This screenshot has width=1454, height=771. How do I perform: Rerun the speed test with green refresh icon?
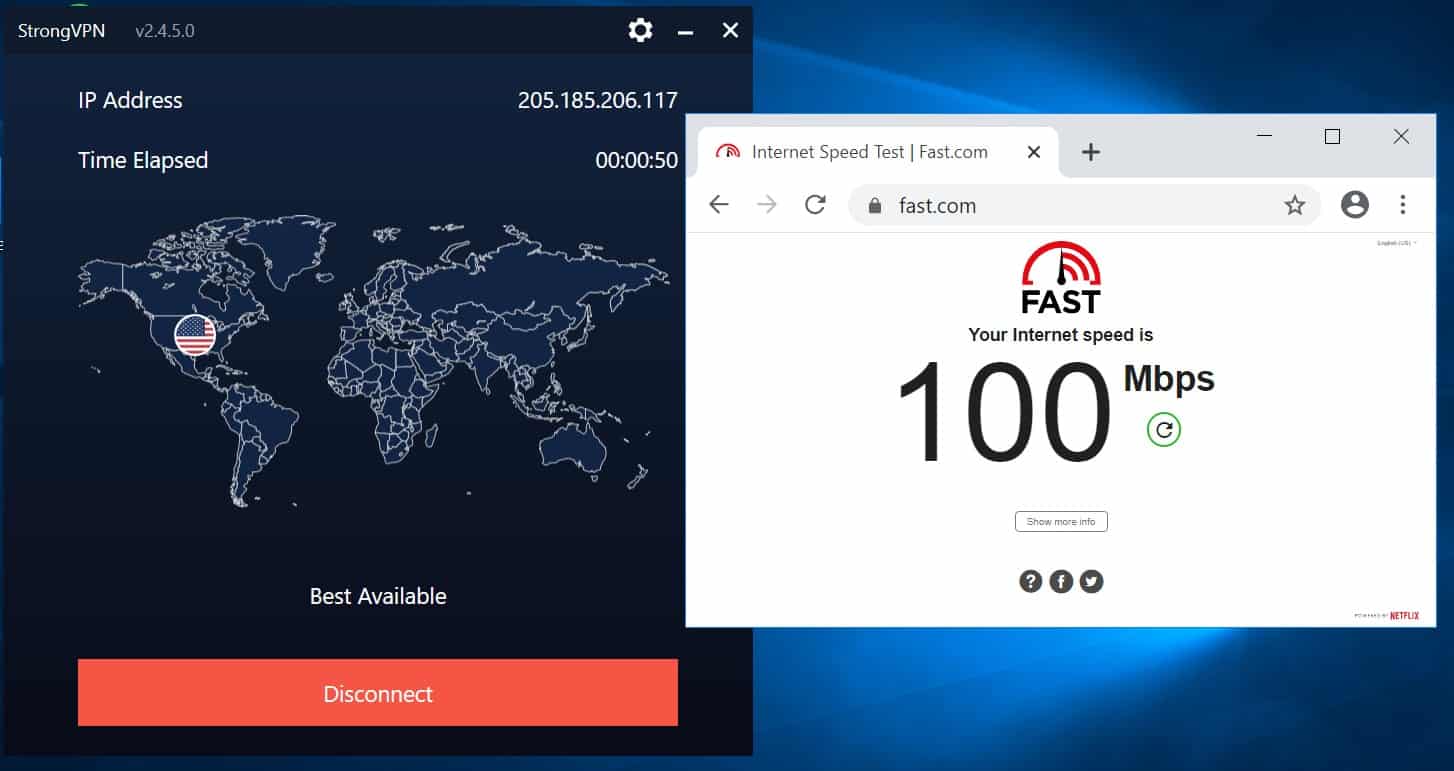1164,430
